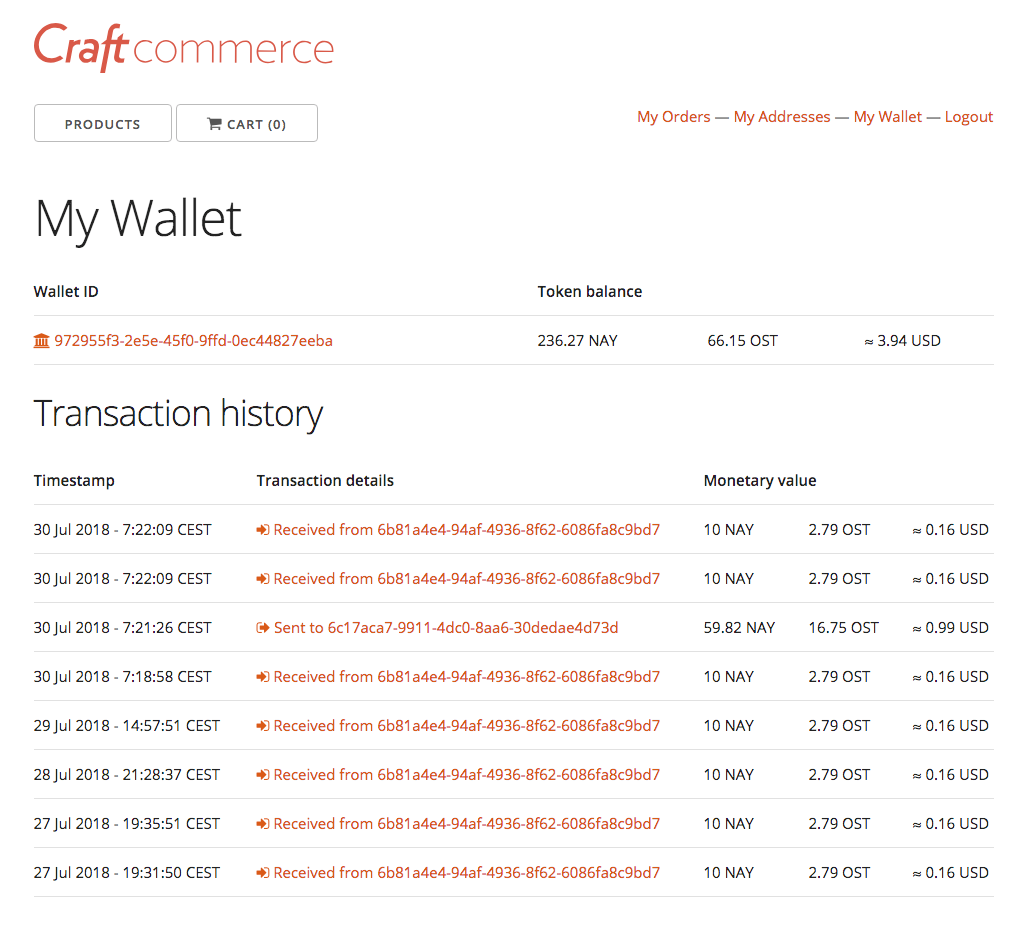Click timestamp 30 Jul 2018 - 7:21:26 CEST
Image resolution: width=1033 pixels, height=926 pixels.
coord(123,628)
